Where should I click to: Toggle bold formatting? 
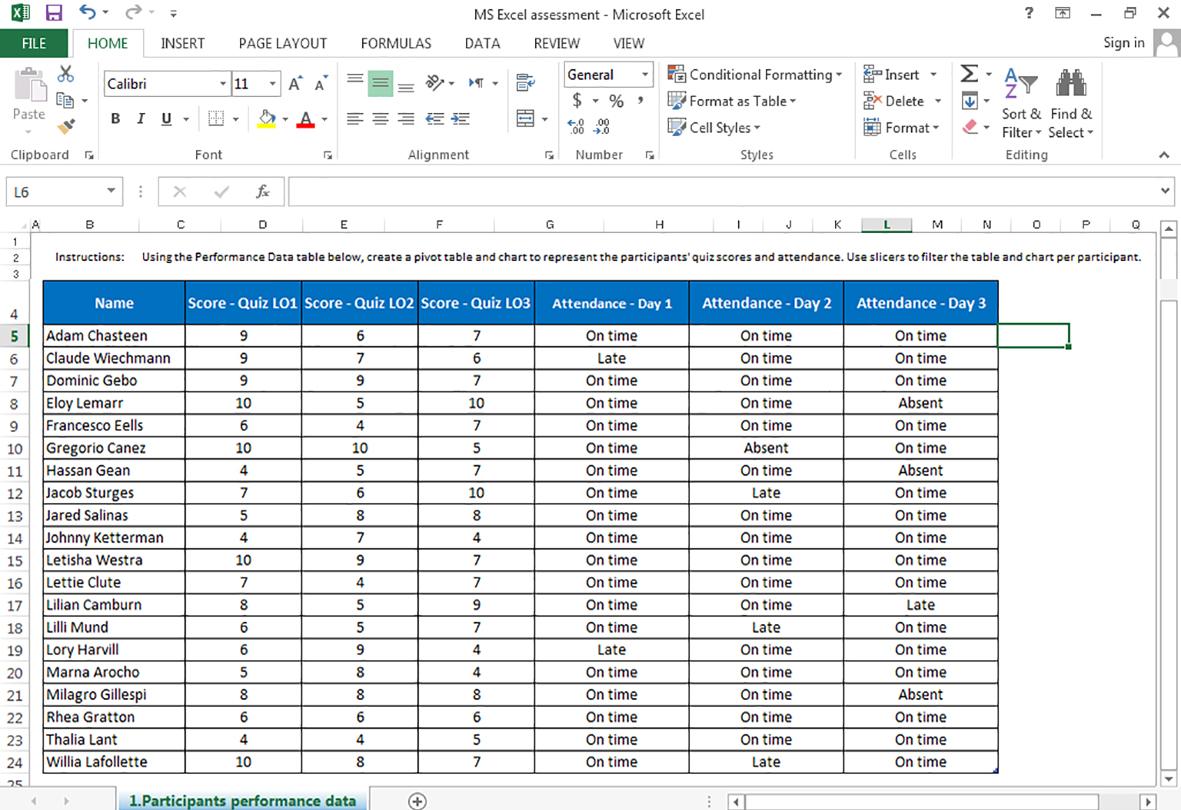[x=114, y=118]
